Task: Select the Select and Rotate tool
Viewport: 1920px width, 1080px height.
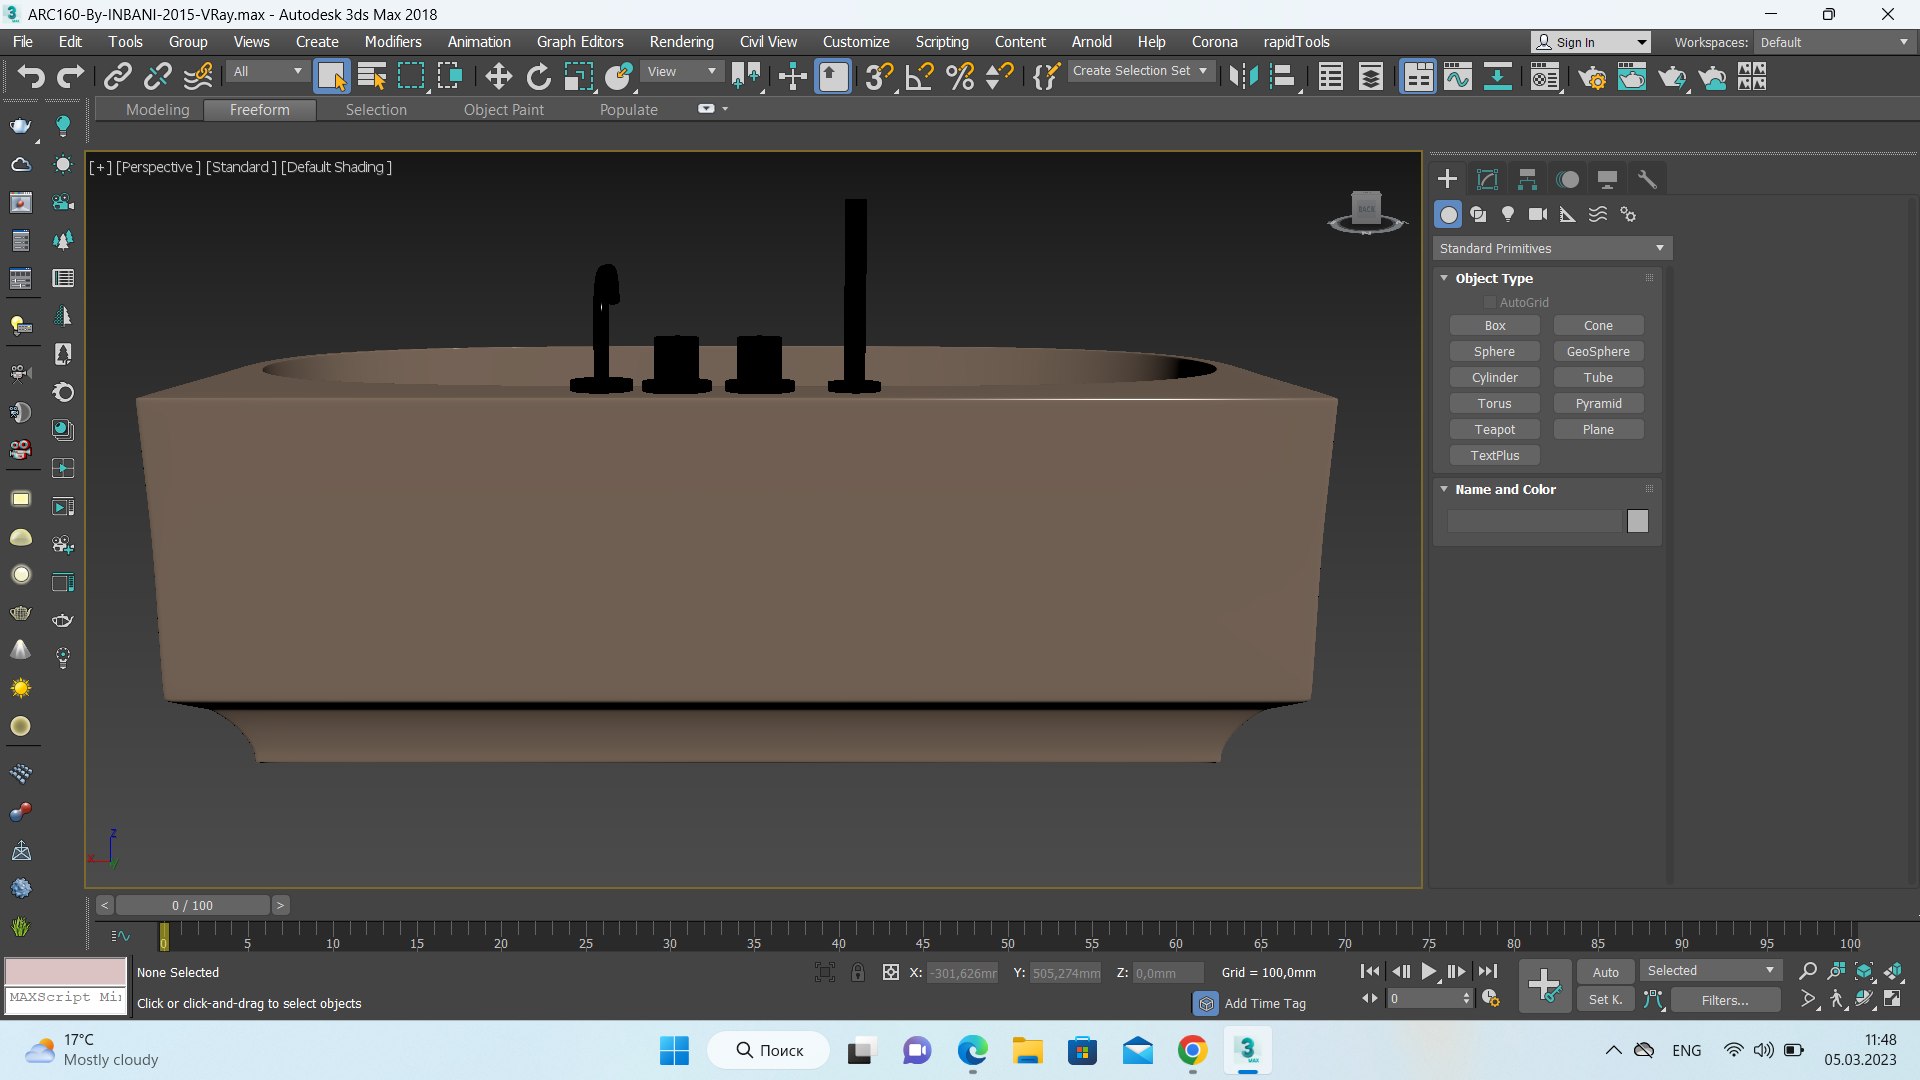Action: [x=538, y=77]
